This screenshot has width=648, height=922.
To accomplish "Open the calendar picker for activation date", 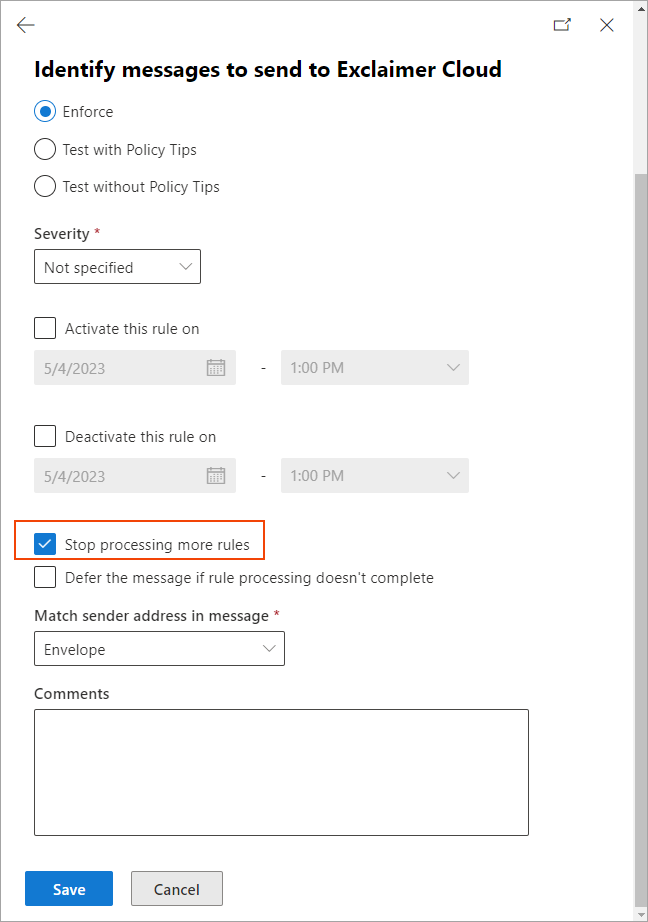I will point(217,367).
